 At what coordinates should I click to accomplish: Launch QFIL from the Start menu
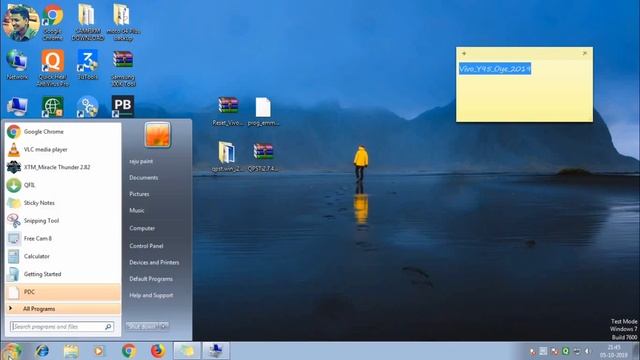[x=63, y=185]
